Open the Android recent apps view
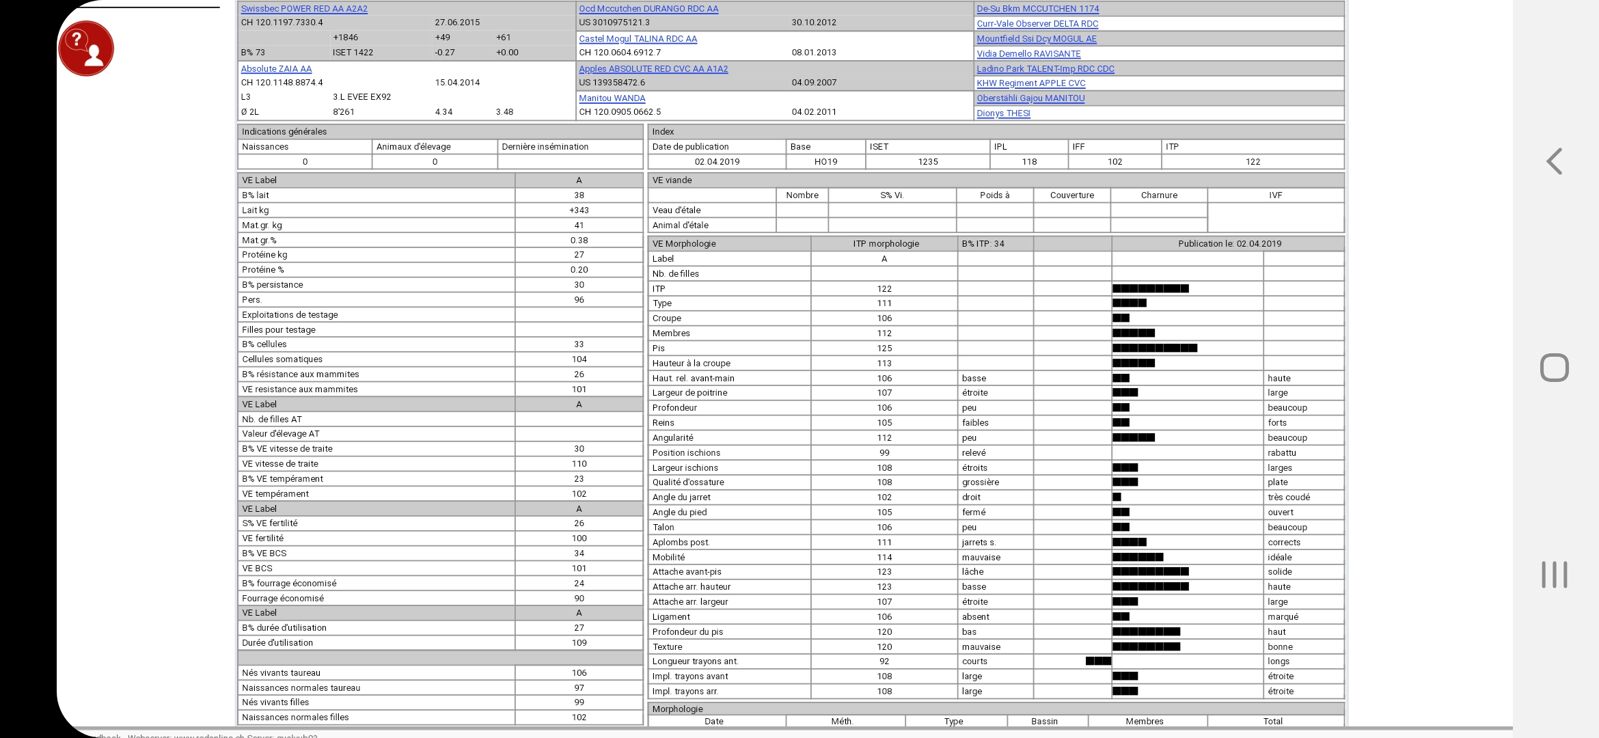 pos(1553,574)
